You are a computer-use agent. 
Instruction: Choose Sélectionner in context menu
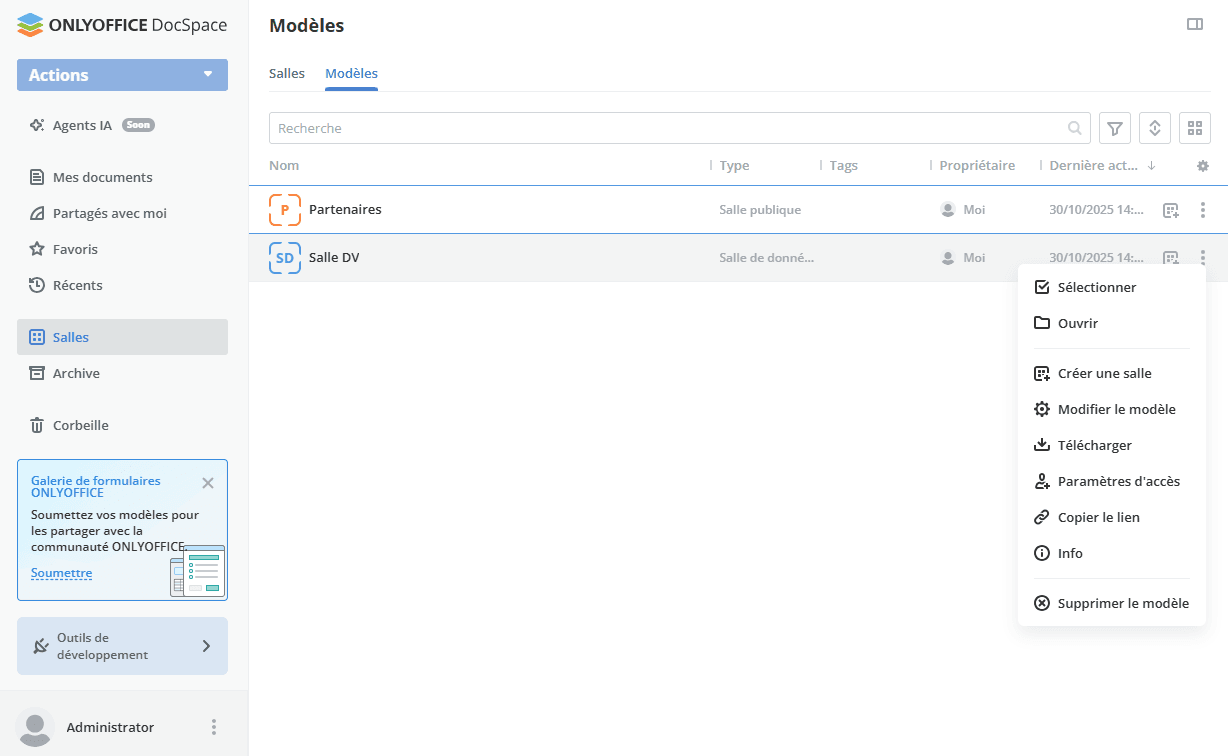pos(1096,287)
